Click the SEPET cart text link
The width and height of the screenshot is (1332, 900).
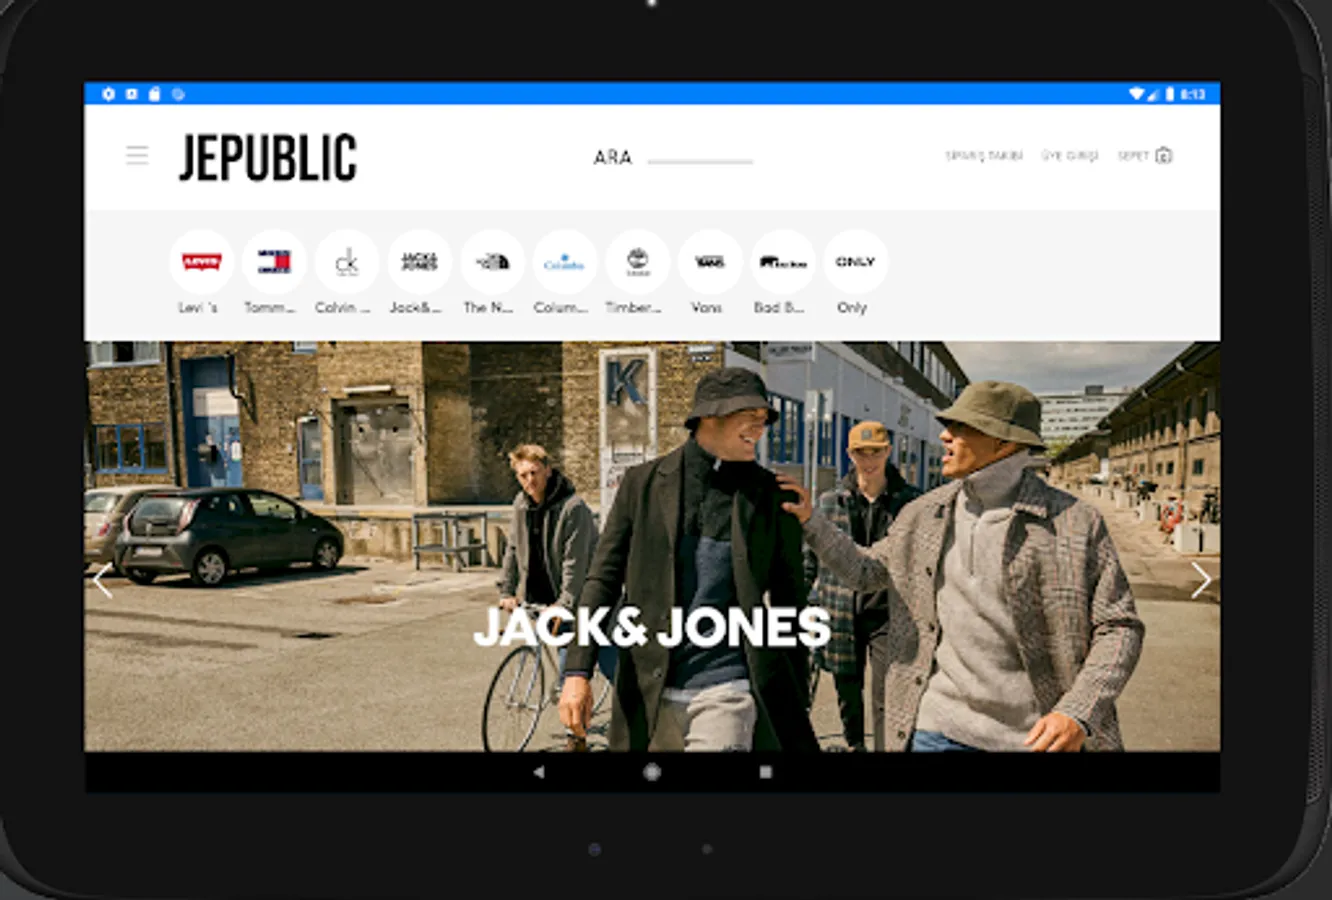pyautogui.click(x=1133, y=156)
